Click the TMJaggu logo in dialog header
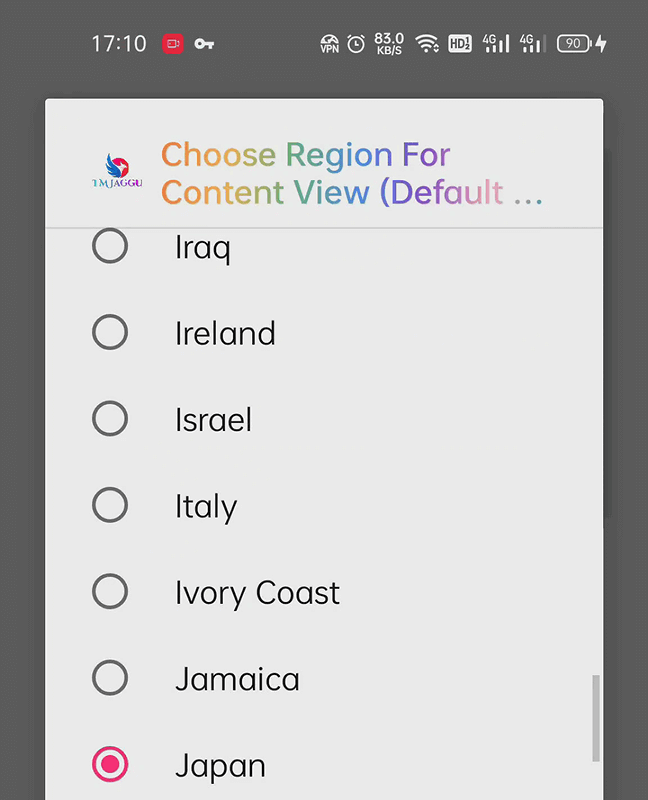This screenshot has width=648, height=800. 117,172
